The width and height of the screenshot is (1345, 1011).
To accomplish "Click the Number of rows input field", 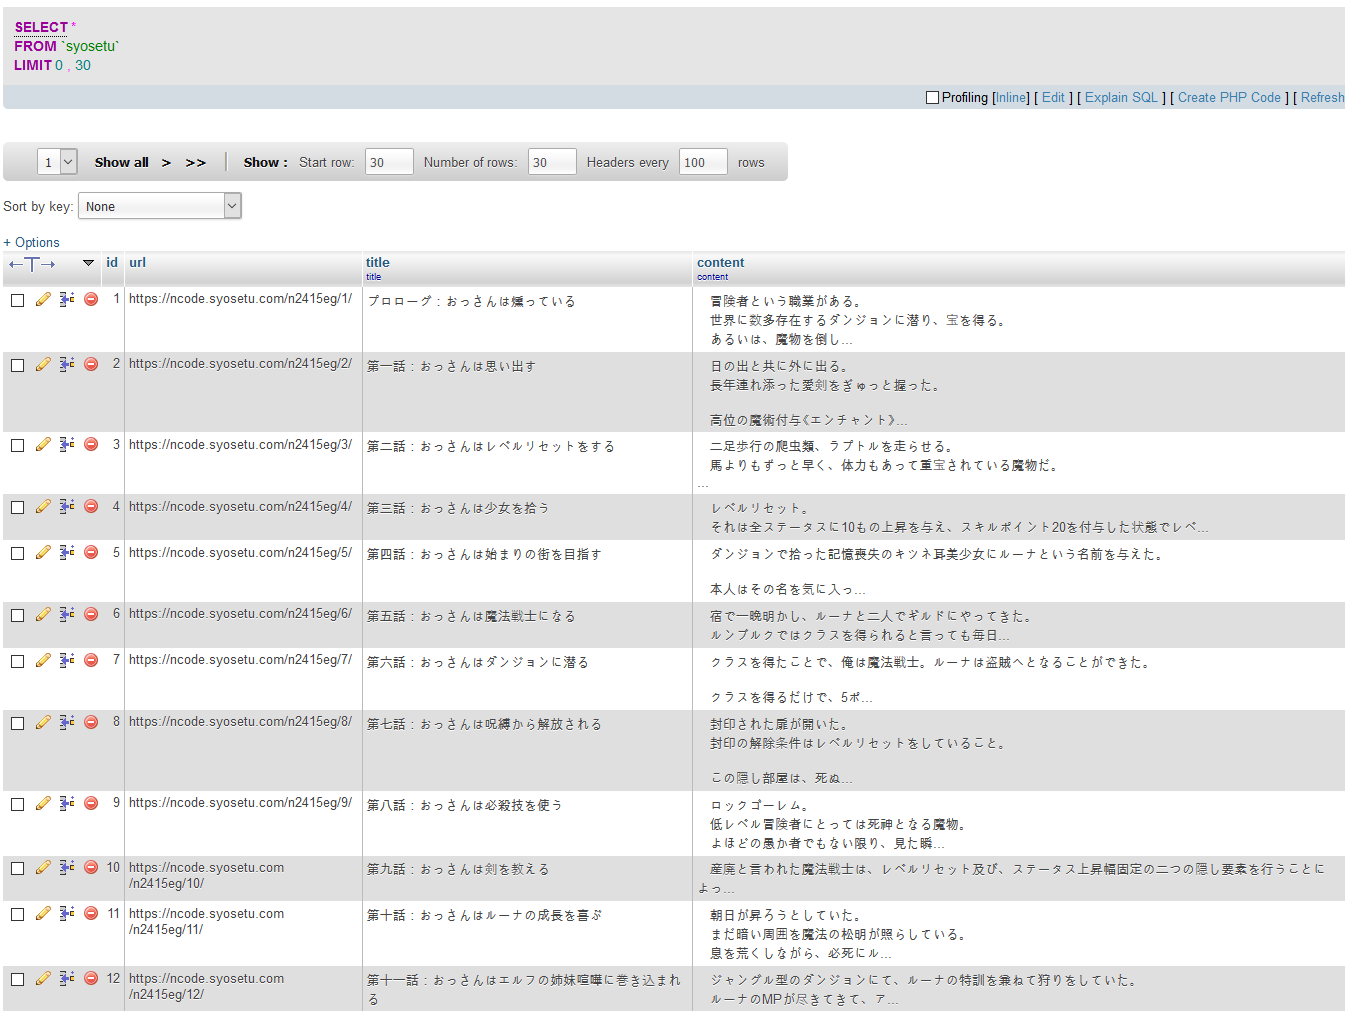I will point(552,162).
